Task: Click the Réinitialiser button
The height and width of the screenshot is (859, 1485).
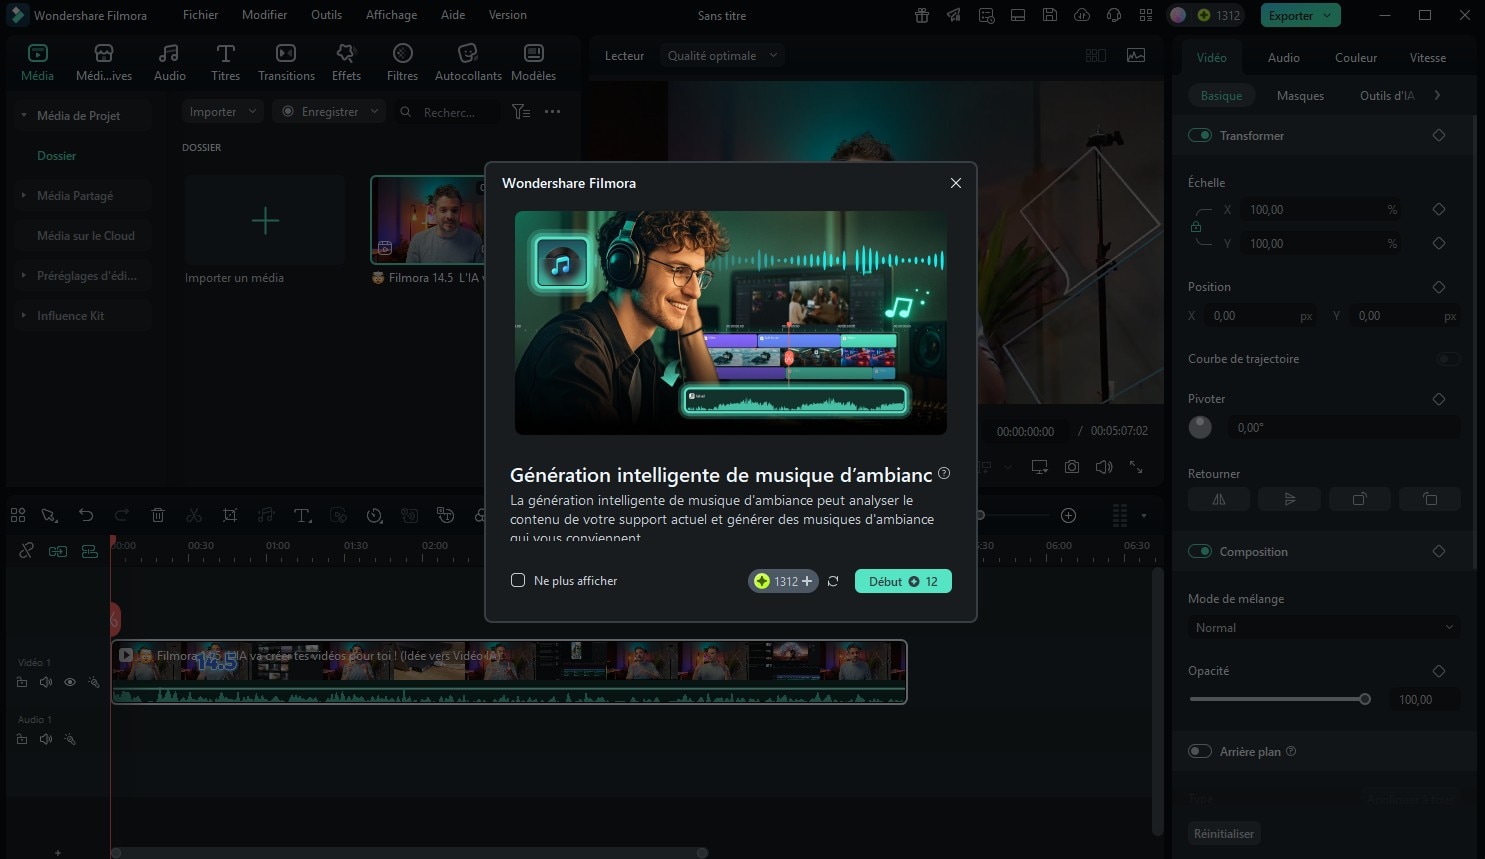Action: tap(1224, 833)
